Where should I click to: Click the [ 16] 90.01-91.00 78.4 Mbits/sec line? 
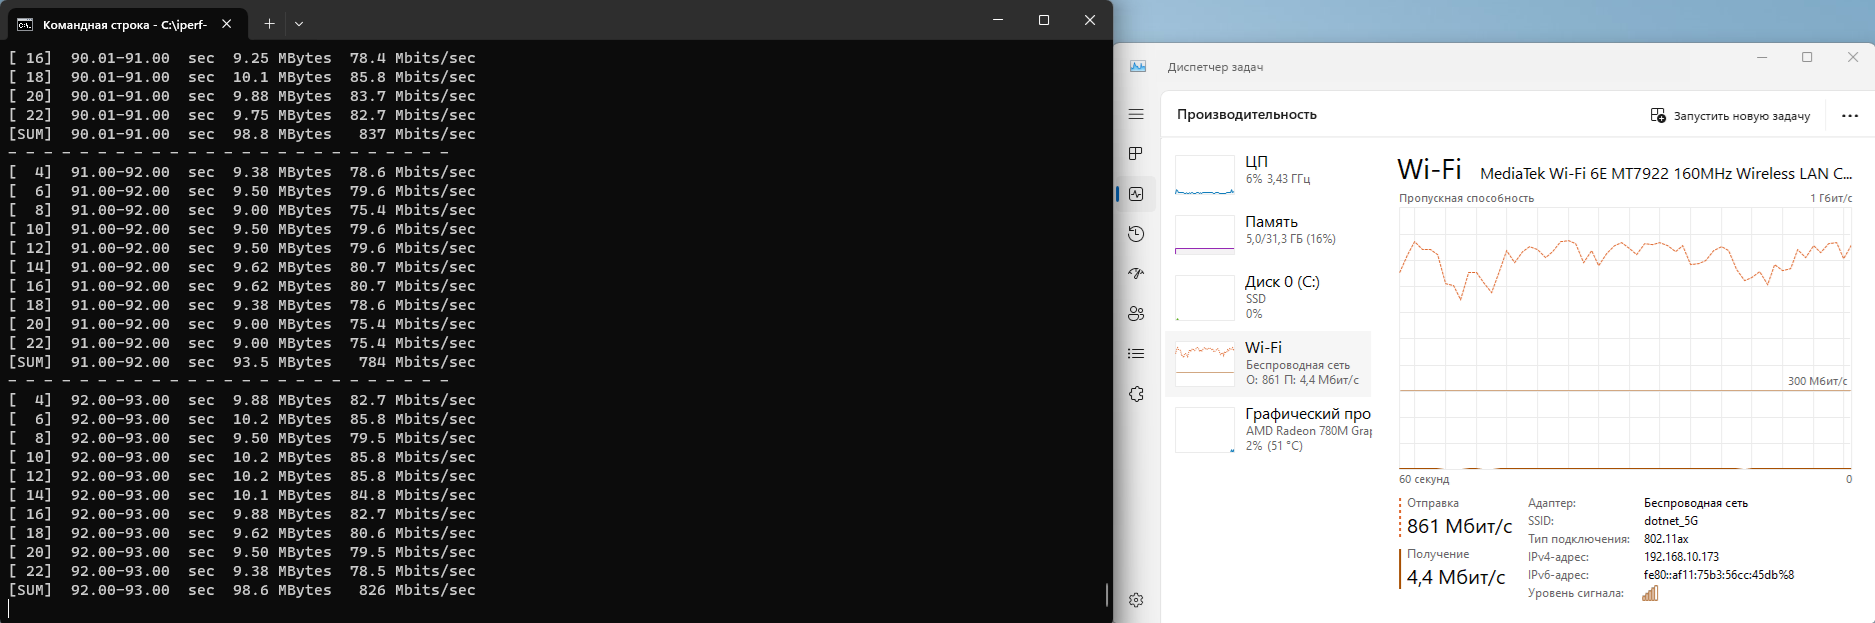[x=242, y=58]
